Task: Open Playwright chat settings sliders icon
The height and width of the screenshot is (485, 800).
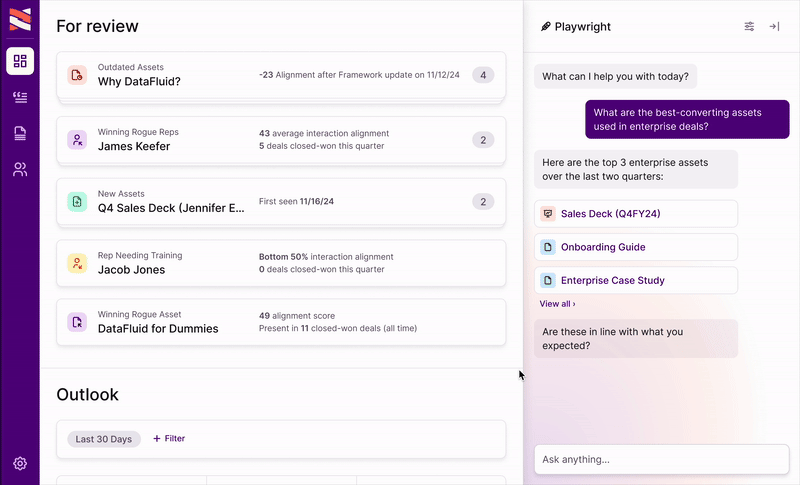Action: 749,27
